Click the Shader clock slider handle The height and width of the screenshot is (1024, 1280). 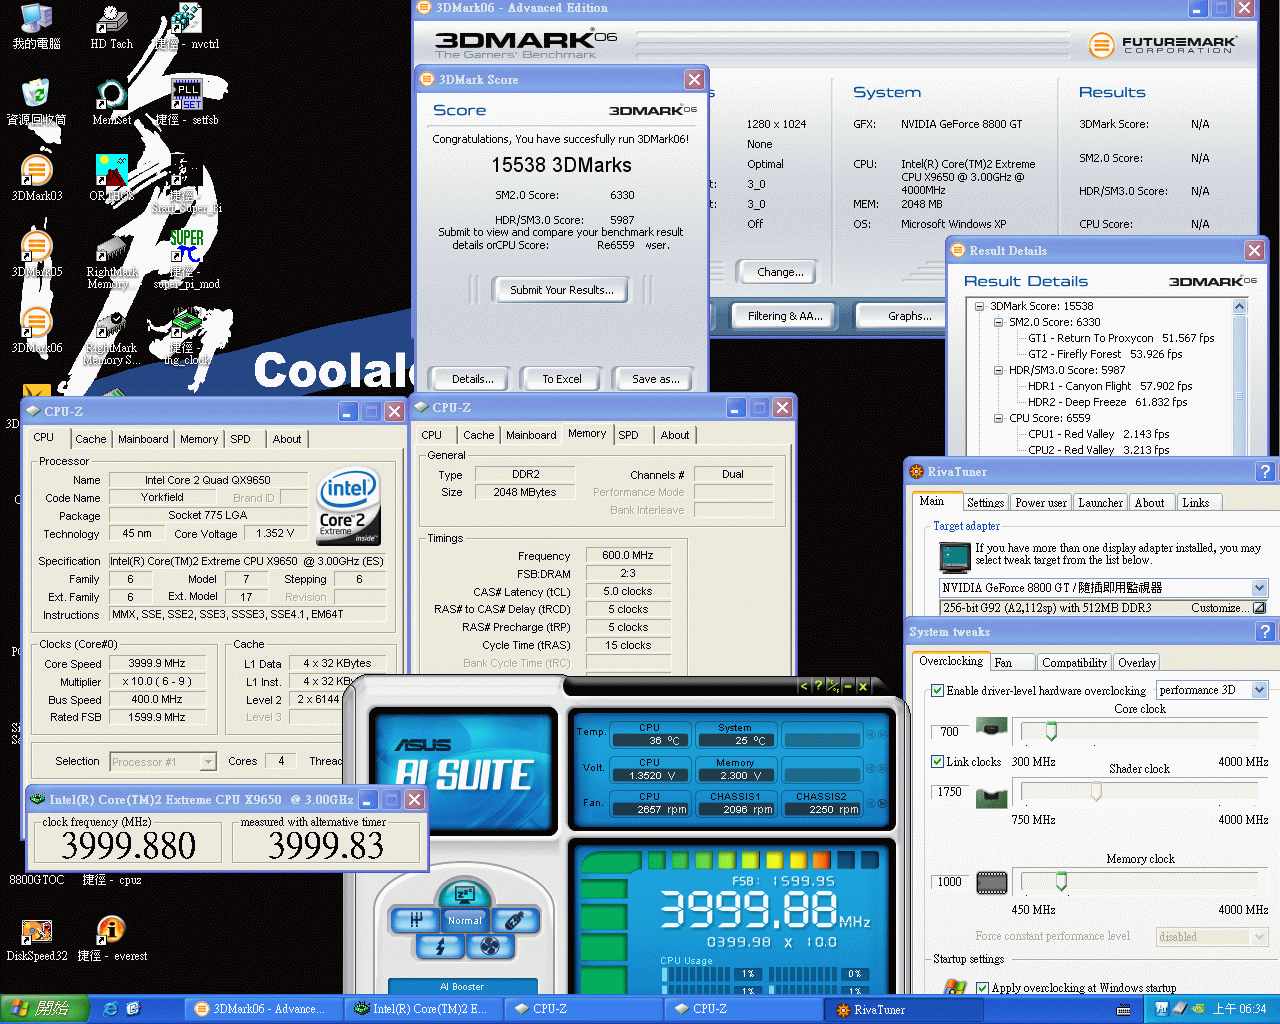coord(1097,791)
